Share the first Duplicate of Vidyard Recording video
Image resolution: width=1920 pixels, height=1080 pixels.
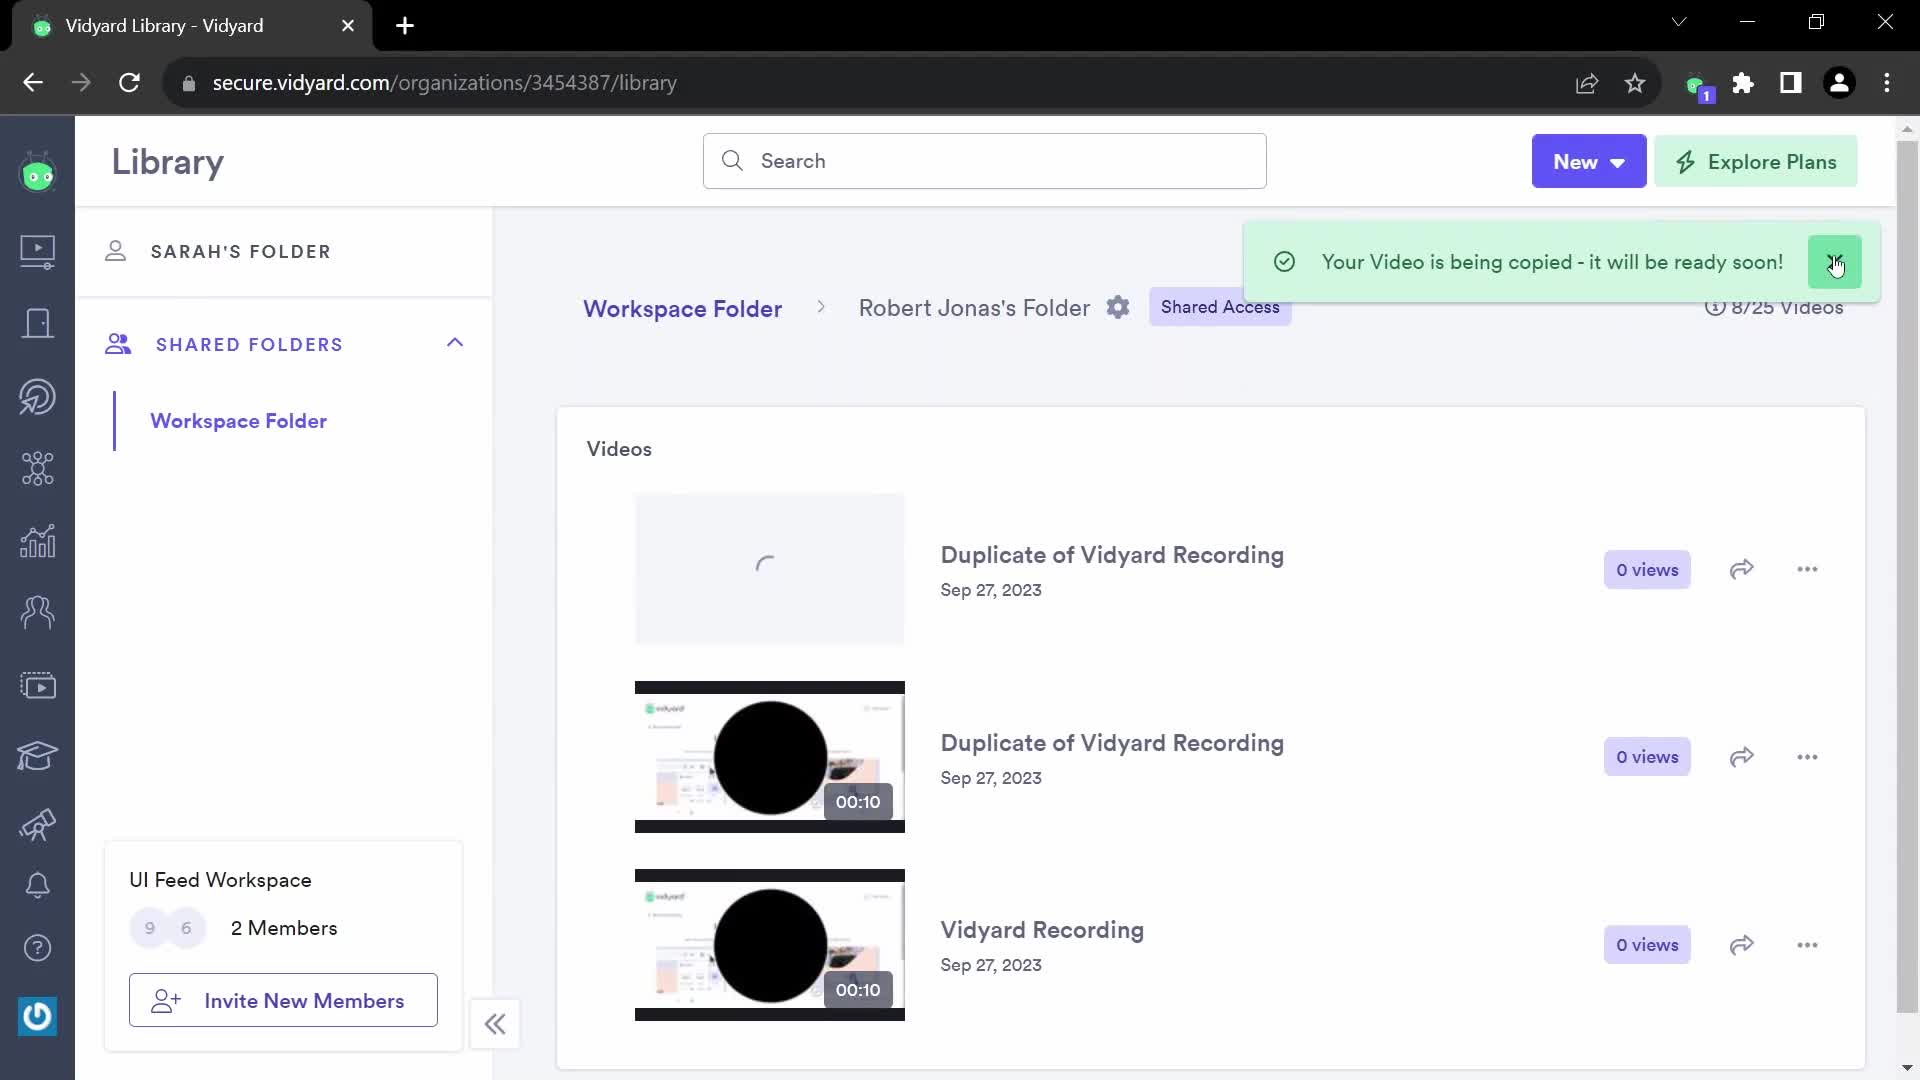(x=1742, y=569)
